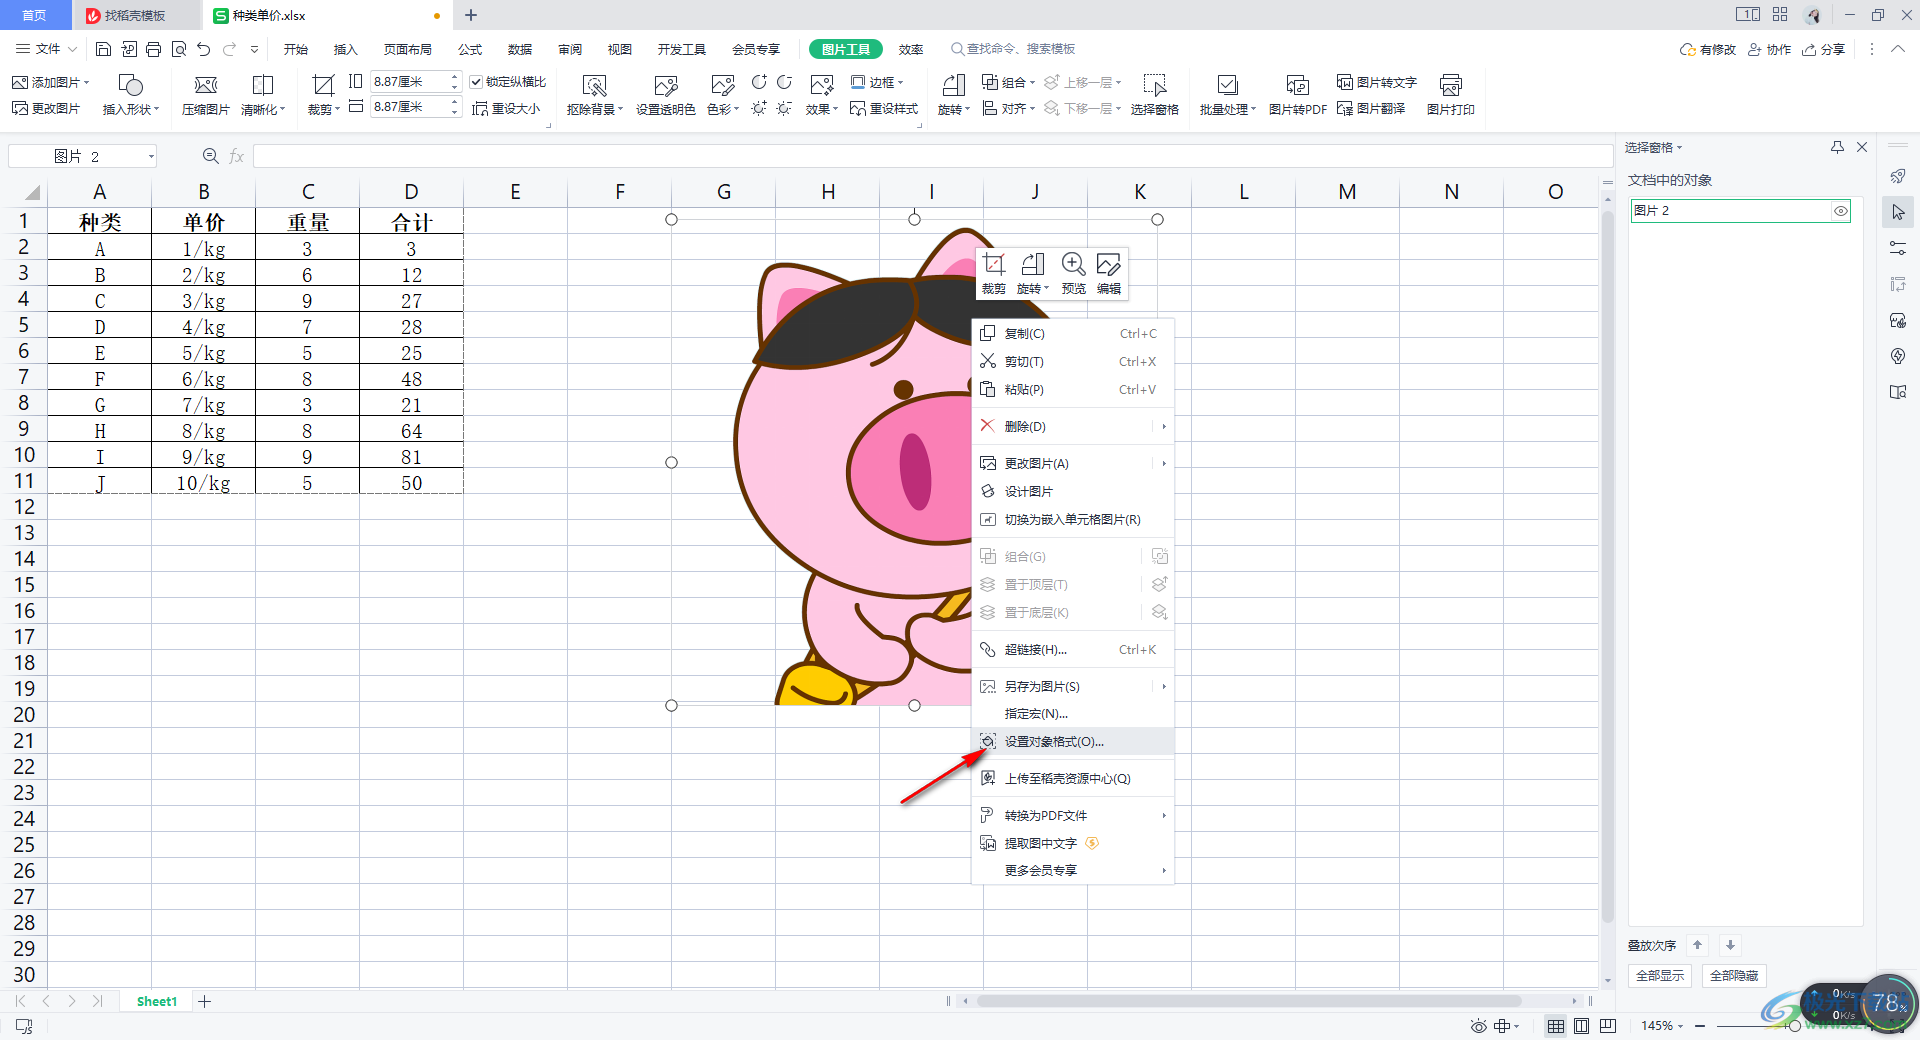Open the Start (开始) ribbon tab
The height and width of the screenshot is (1040, 1920).
(x=296, y=49)
